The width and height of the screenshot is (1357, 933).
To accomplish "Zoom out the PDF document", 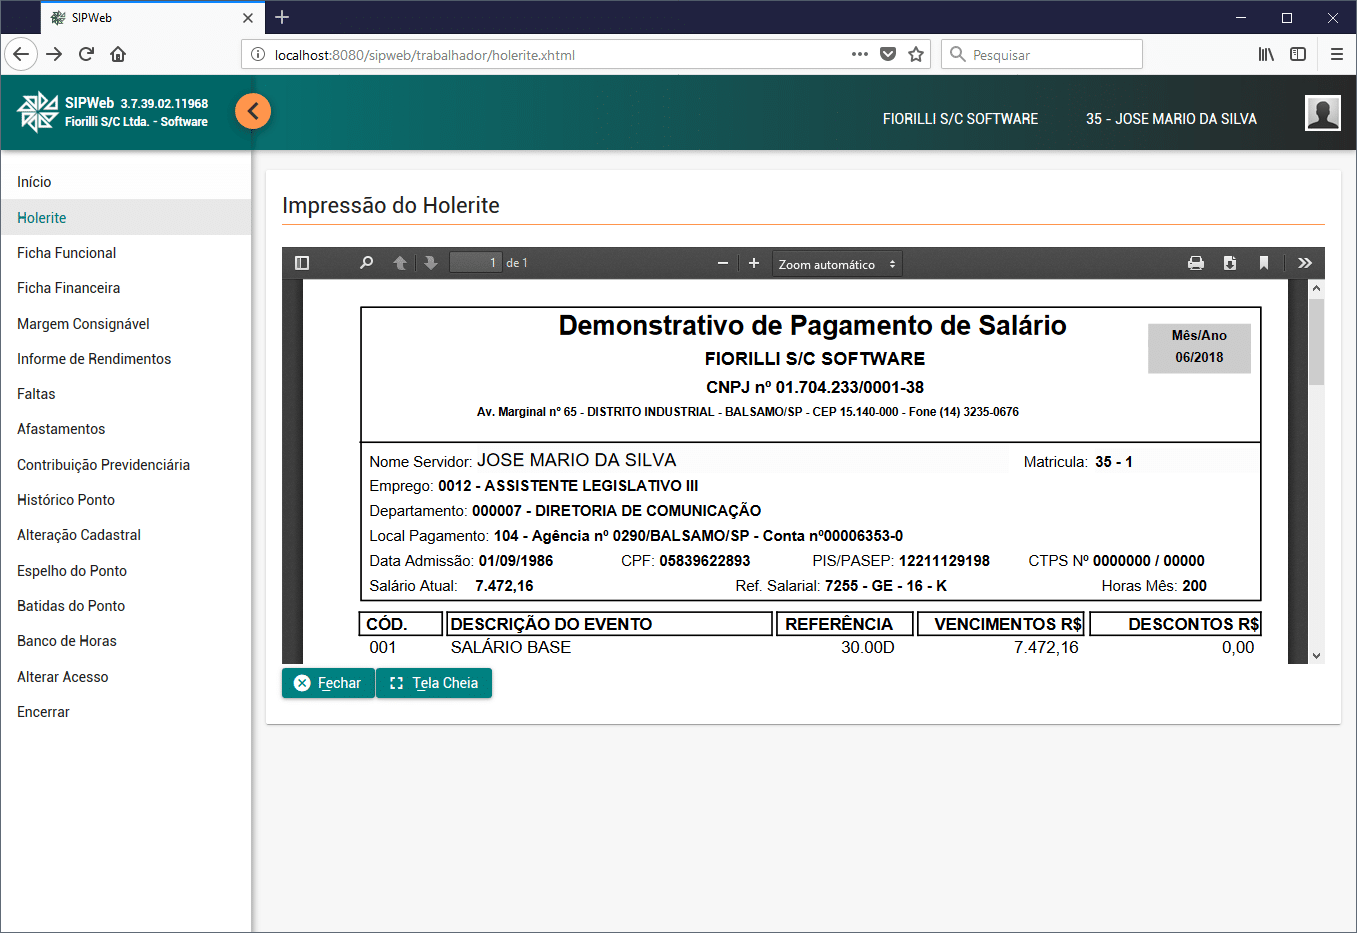I will (723, 263).
